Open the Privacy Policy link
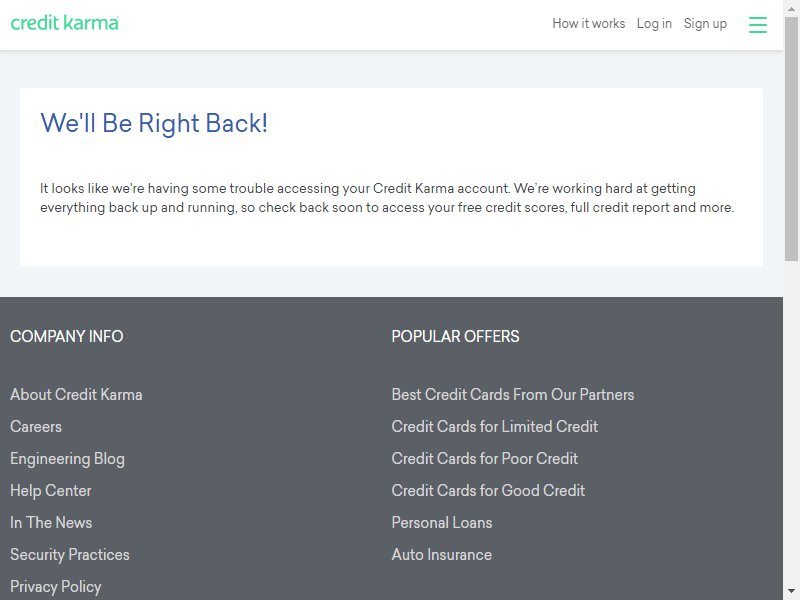 tap(56, 587)
